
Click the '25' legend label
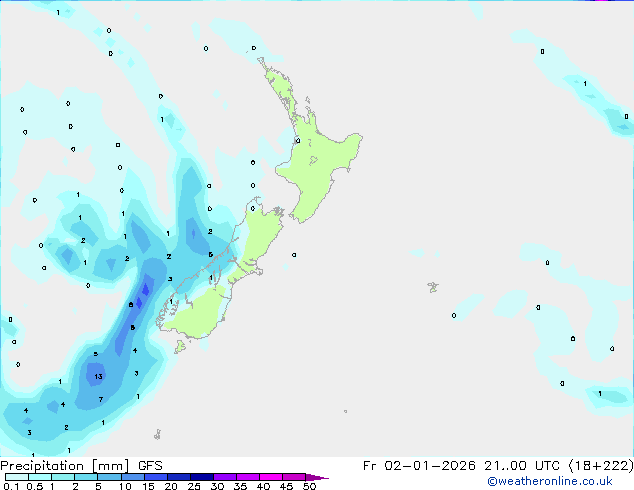pyautogui.click(x=194, y=486)
